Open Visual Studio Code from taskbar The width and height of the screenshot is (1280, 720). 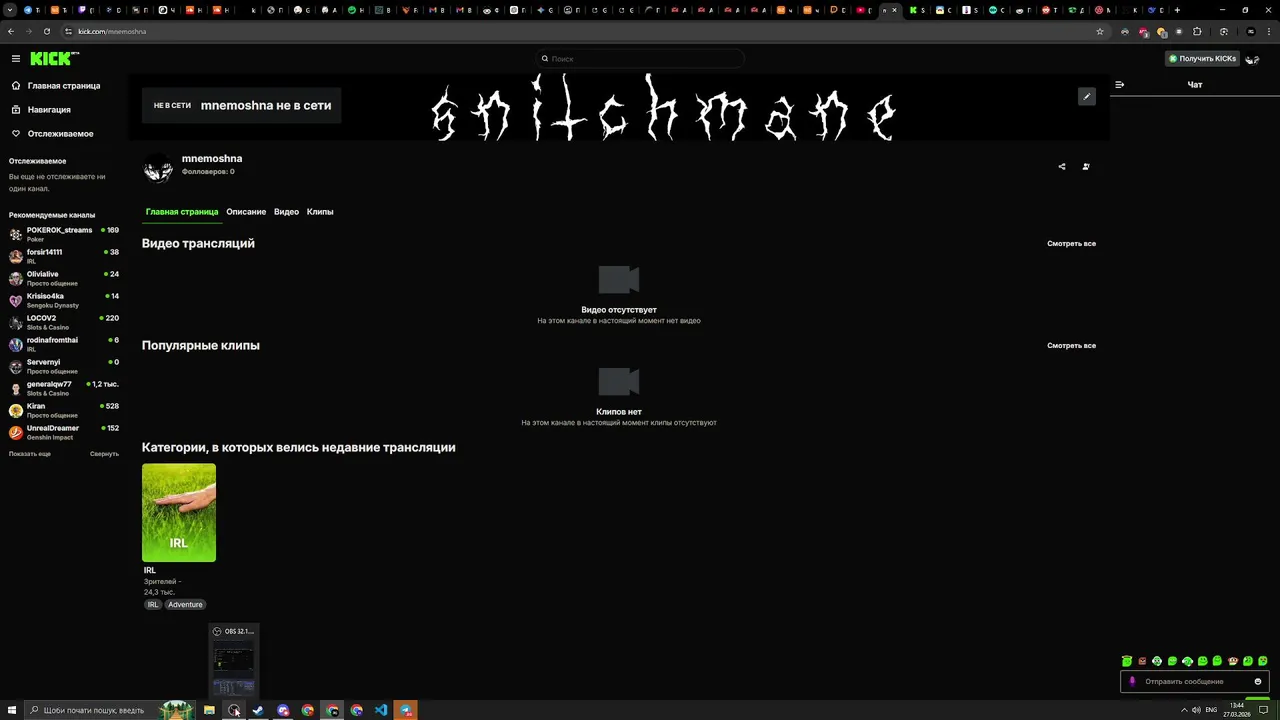[381, 710]
